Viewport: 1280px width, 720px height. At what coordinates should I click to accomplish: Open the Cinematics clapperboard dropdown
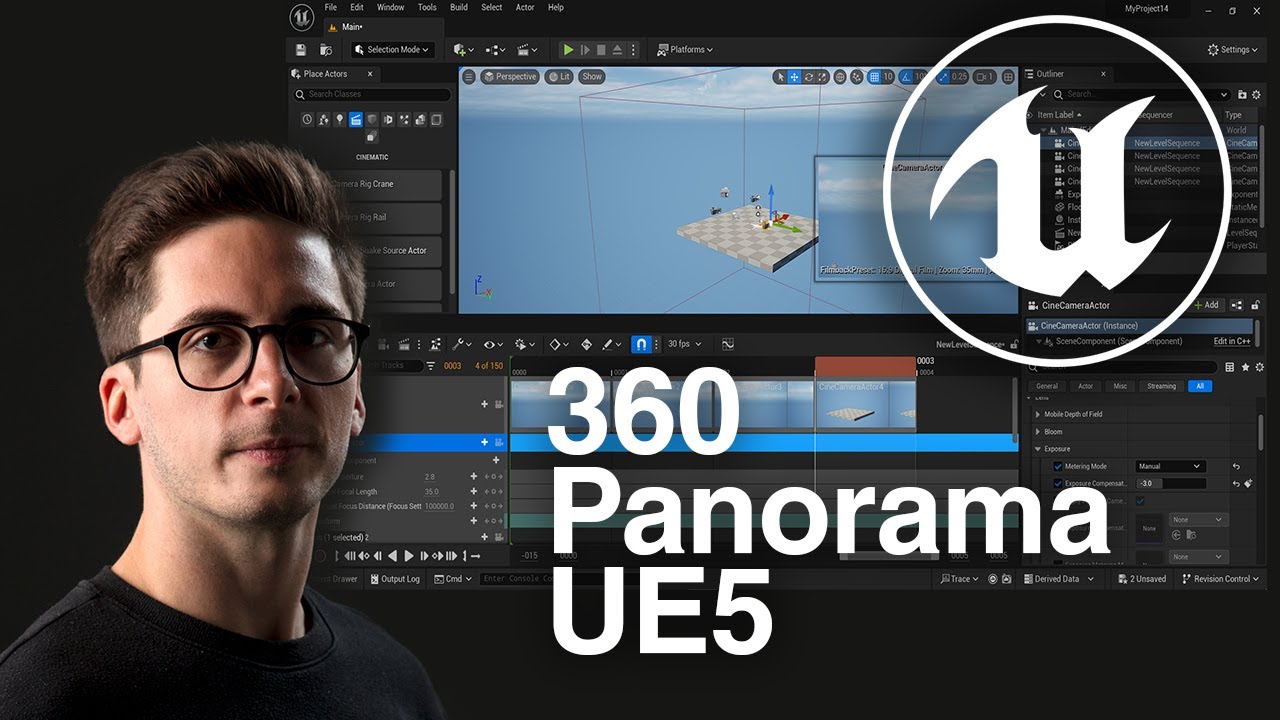(528, 49)
